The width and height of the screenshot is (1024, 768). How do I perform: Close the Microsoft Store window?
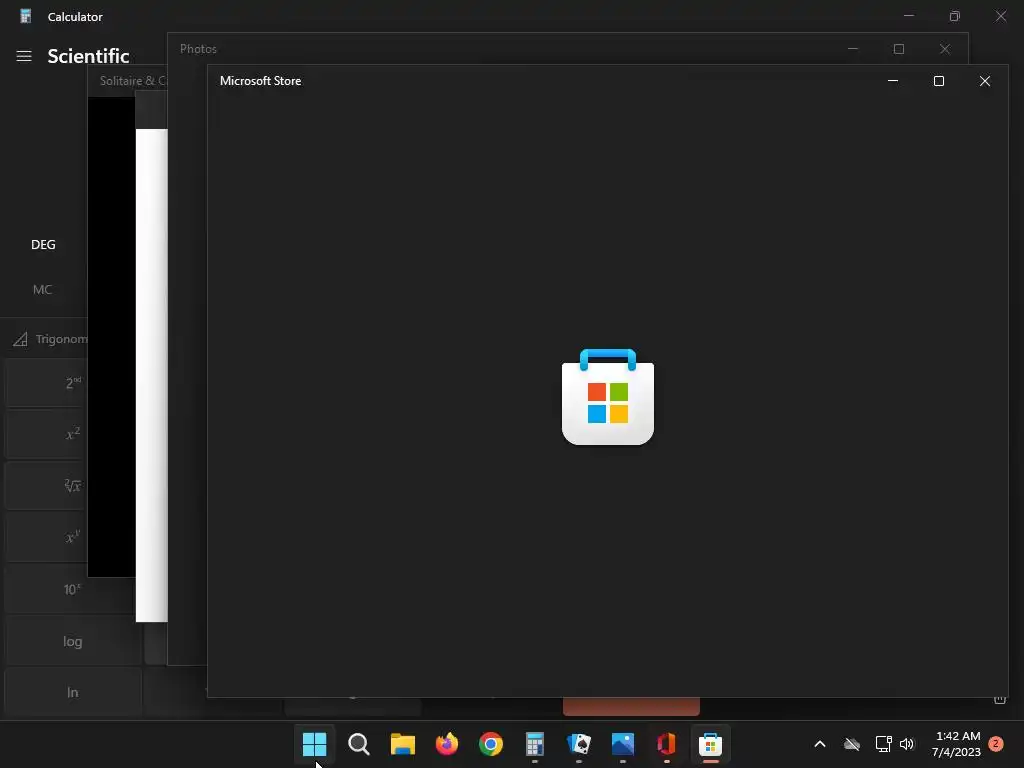[x=985, y=81]
